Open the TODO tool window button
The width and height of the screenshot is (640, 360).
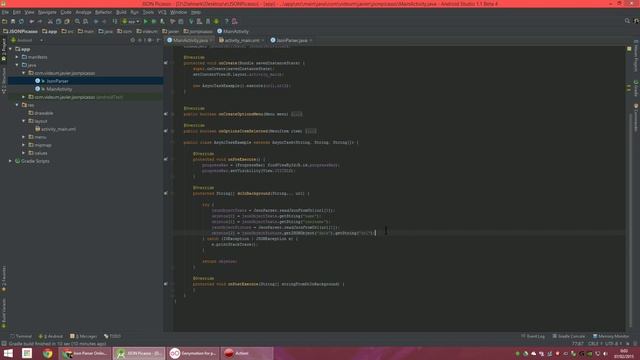pyautogui.click(x=113, y=336)
